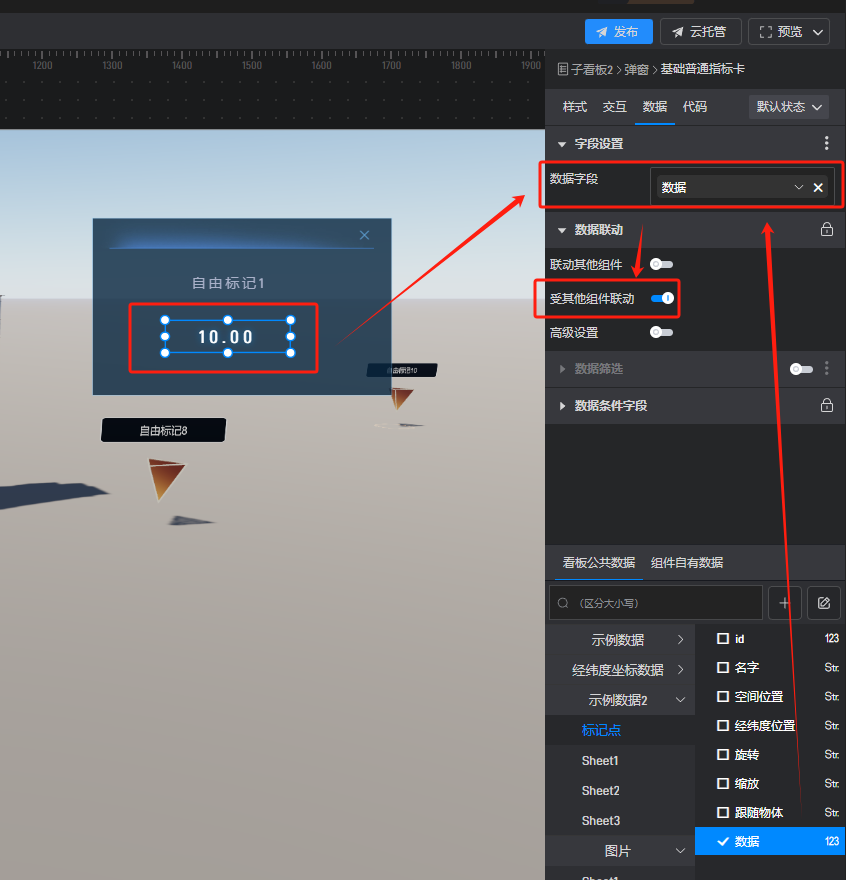The height and width of the screenshot is (880, 846).
Task: Click the lock icon beside 数据条件字段
Action: pos(826,405)
